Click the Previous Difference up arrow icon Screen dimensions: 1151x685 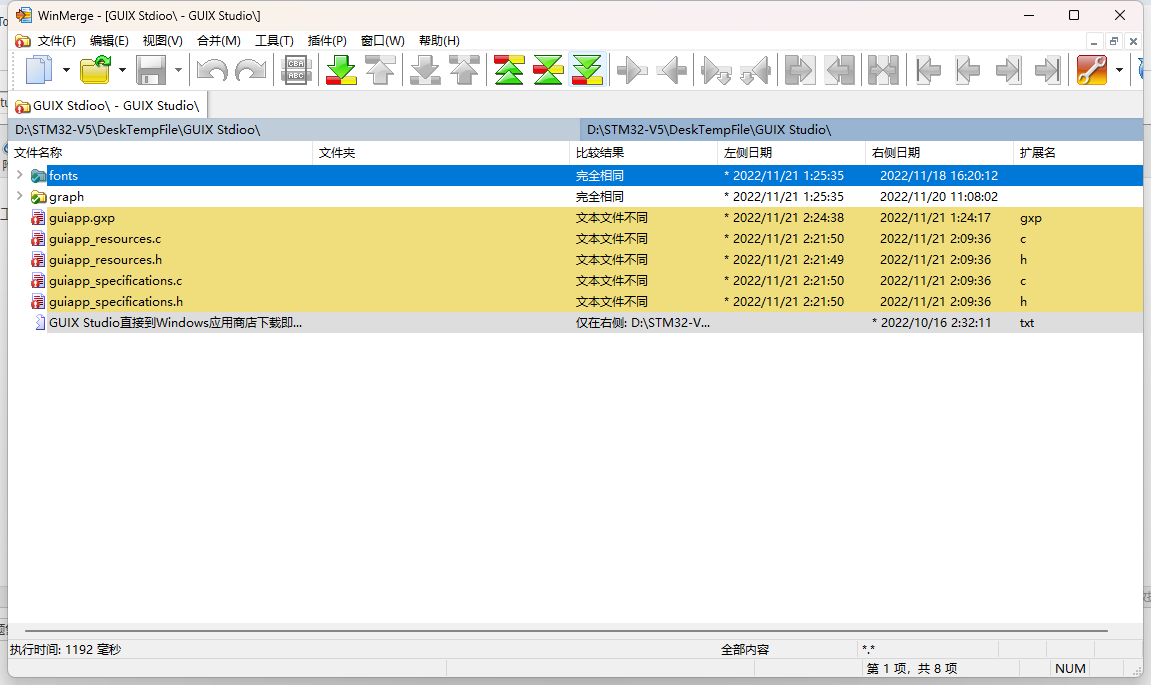380,70
